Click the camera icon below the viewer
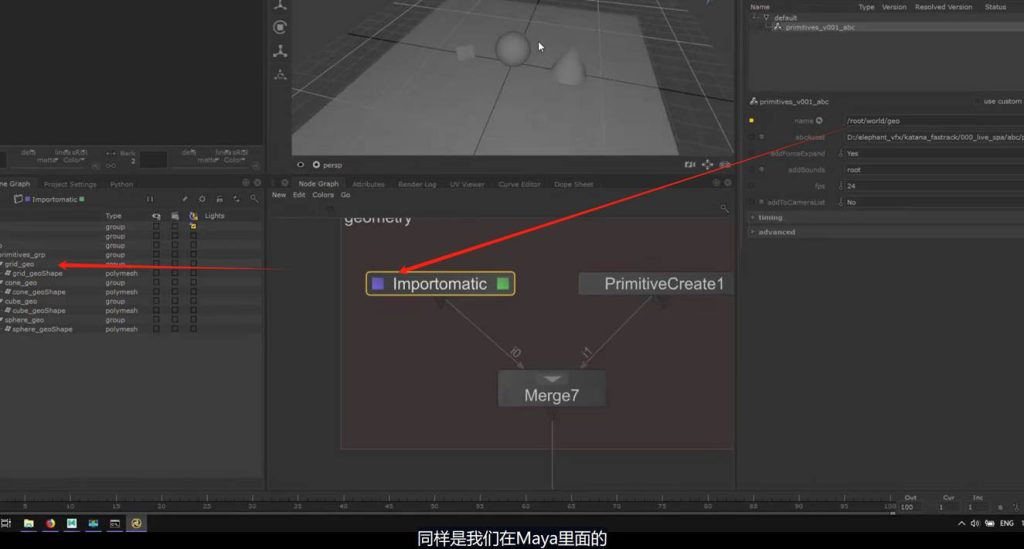Screen dimensions: 1024x549 tap(689, 164)
